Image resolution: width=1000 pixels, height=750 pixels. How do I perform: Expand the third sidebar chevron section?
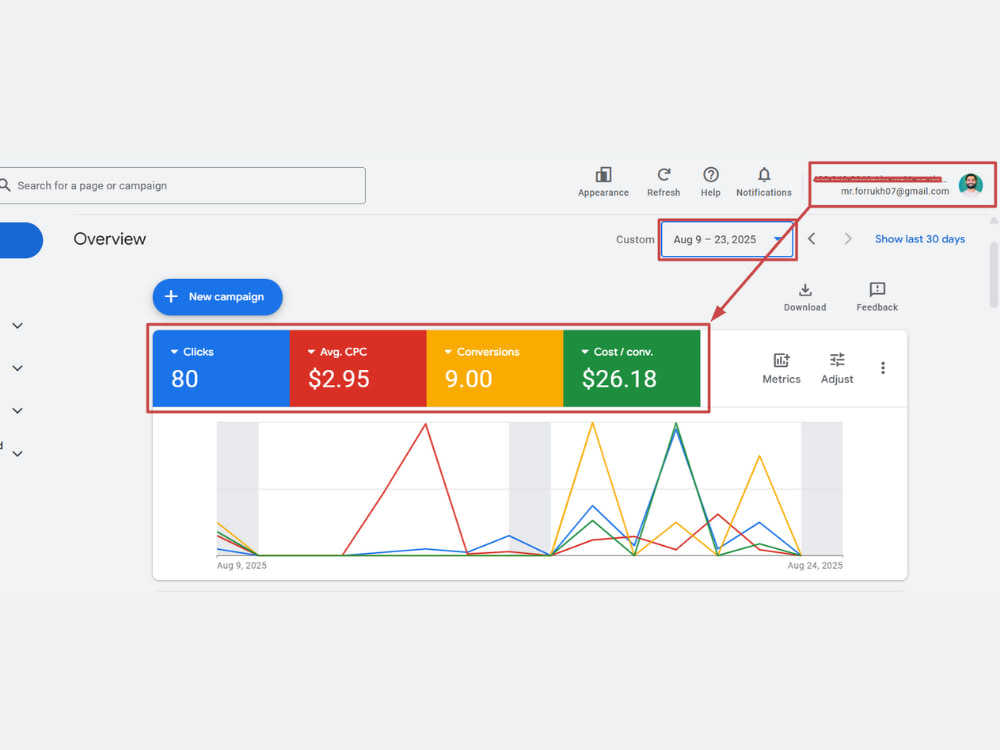[18, 411]
